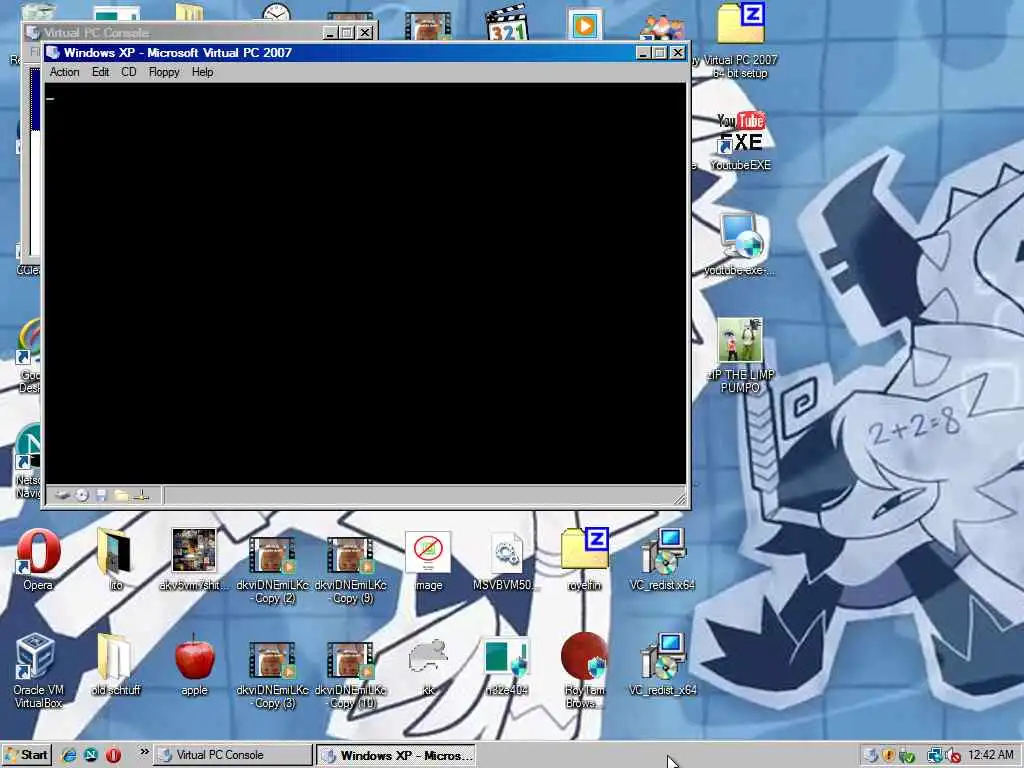Open the Floppy menu
Image resolution: width=1024 pixels, height=768 pixels.
(164, 72)
